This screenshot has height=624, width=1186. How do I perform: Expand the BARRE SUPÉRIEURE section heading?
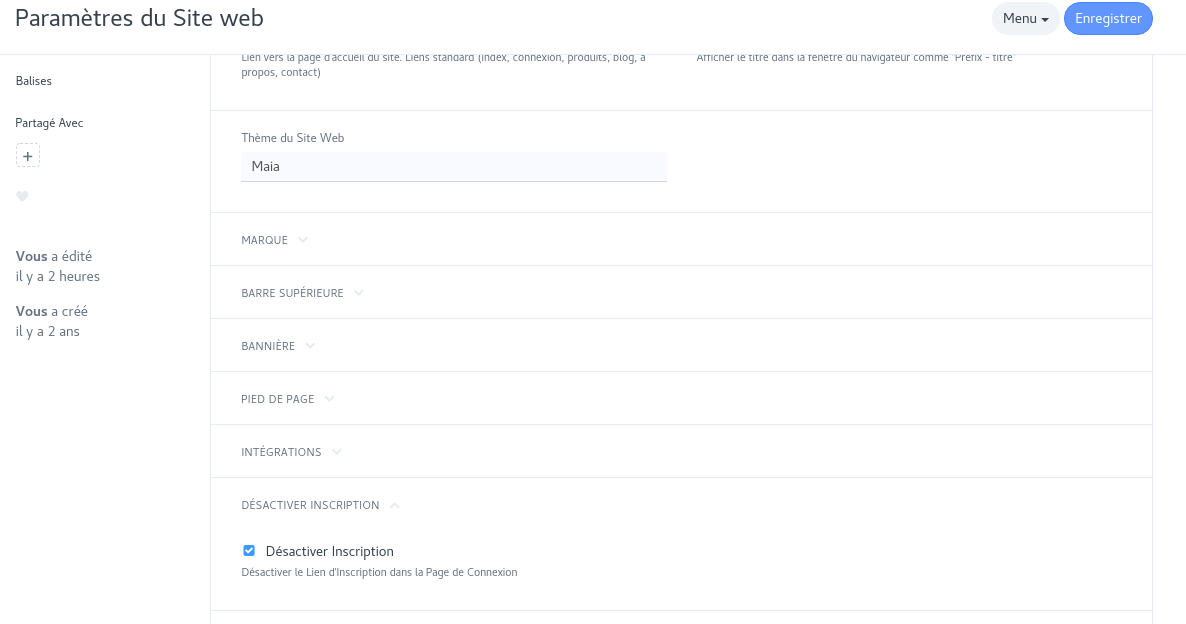point(292,293)
